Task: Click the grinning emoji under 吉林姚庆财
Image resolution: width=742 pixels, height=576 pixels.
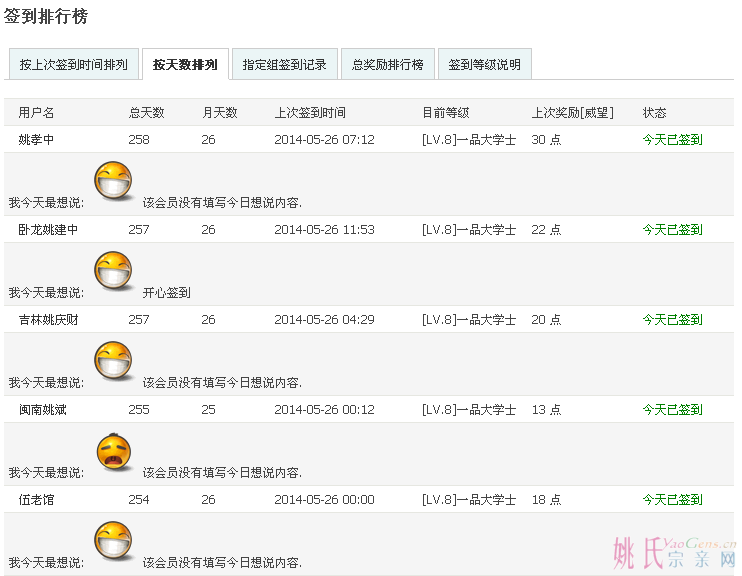Action: pyautogui.click(x=113, y=362)
